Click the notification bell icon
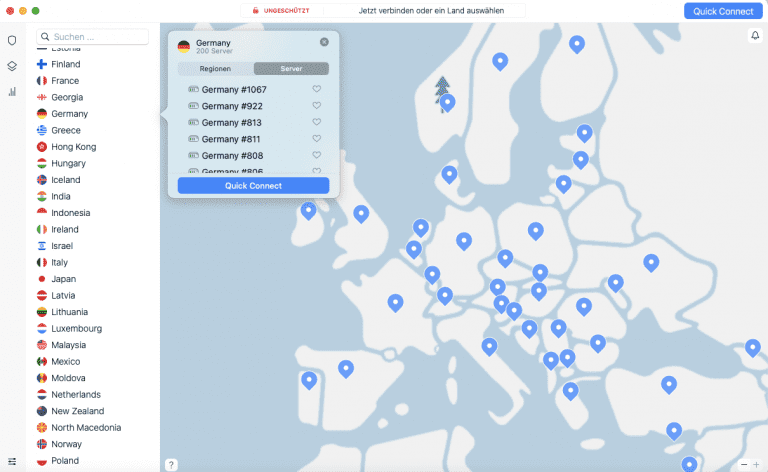The image size is (768, 472). tap(755, 36)
